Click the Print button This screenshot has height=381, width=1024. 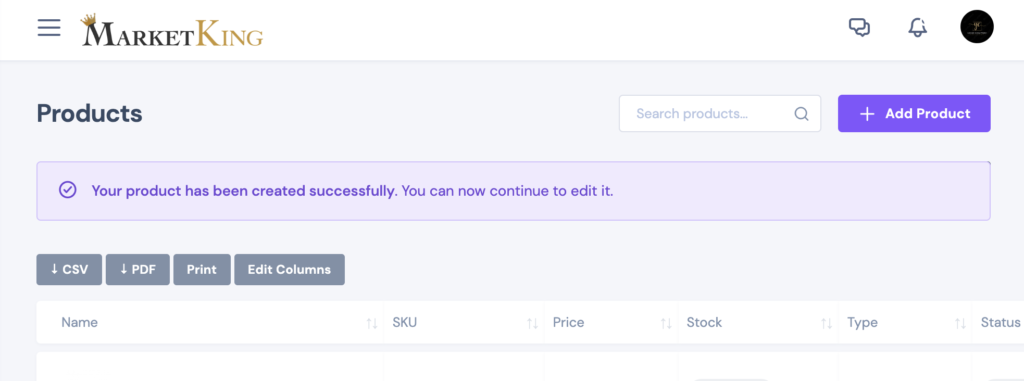pos(202,270)
